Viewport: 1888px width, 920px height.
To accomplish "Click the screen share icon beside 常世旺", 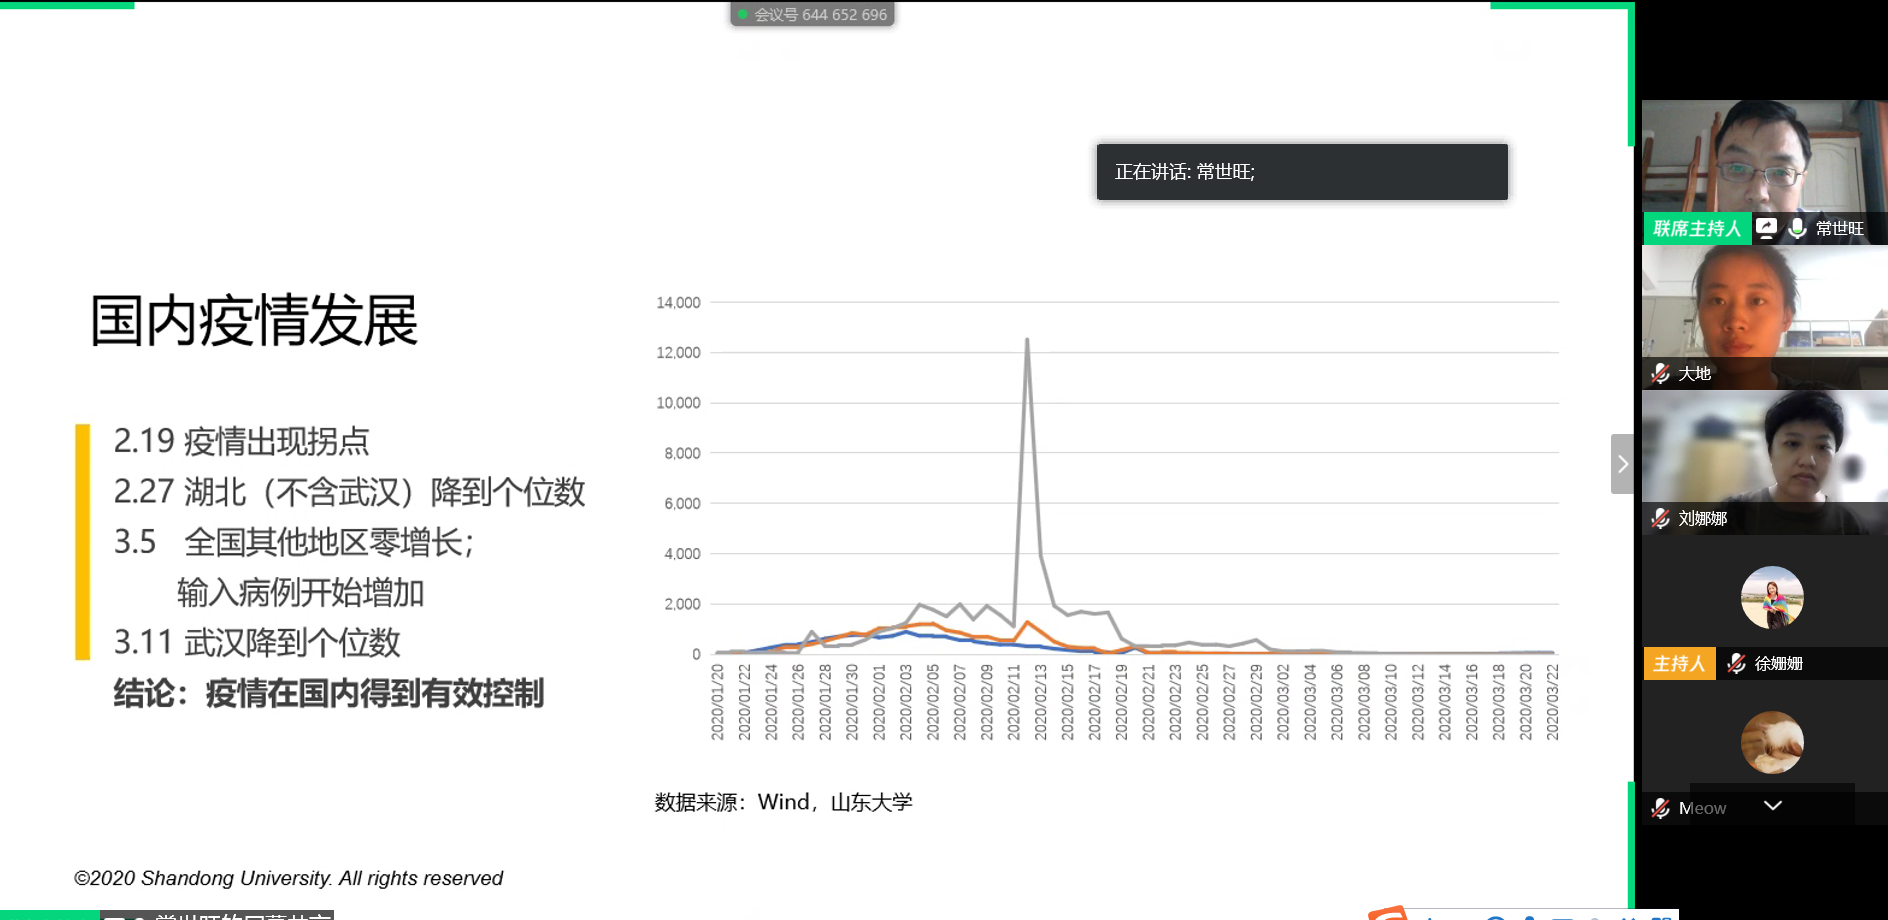I will [1767, 228].
